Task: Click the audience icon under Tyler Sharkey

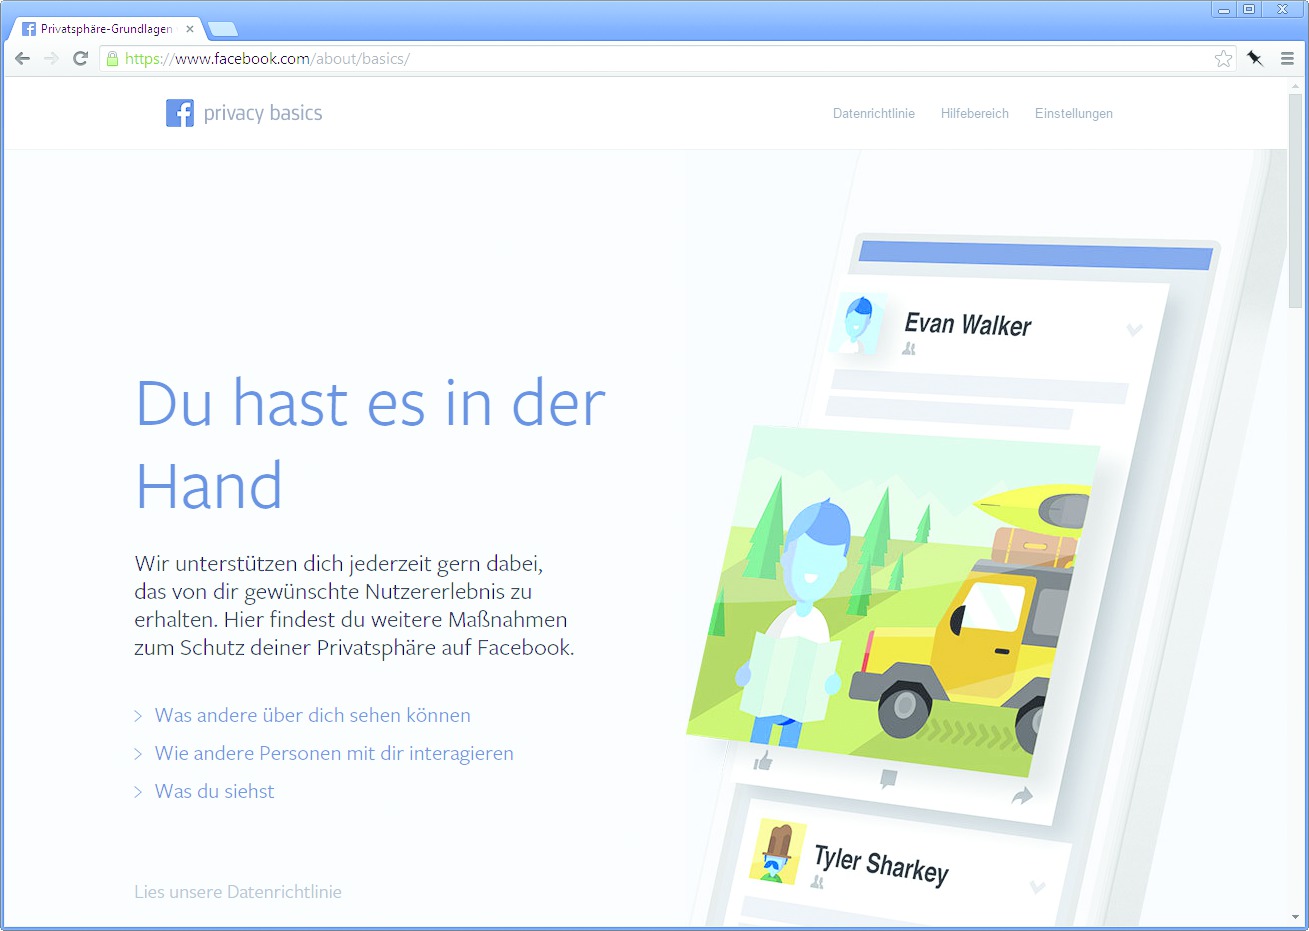Action: 818,882
